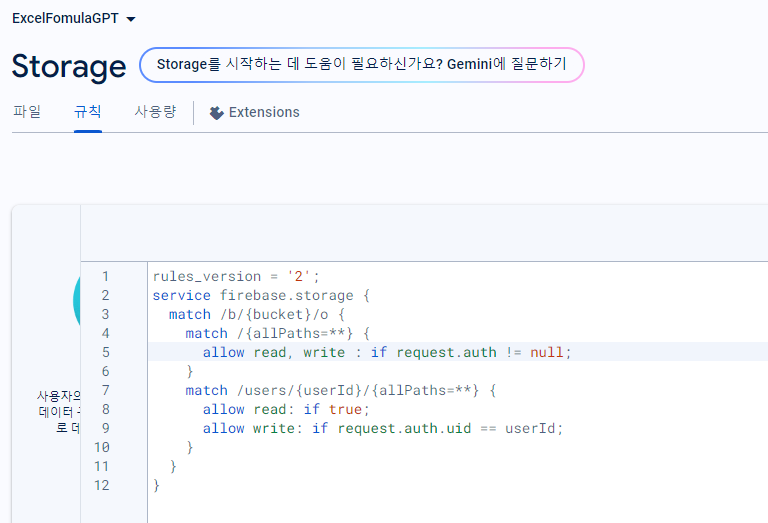Place cursor in allow read, write line
Screen dimensions: 768x523
pos(387,352)
